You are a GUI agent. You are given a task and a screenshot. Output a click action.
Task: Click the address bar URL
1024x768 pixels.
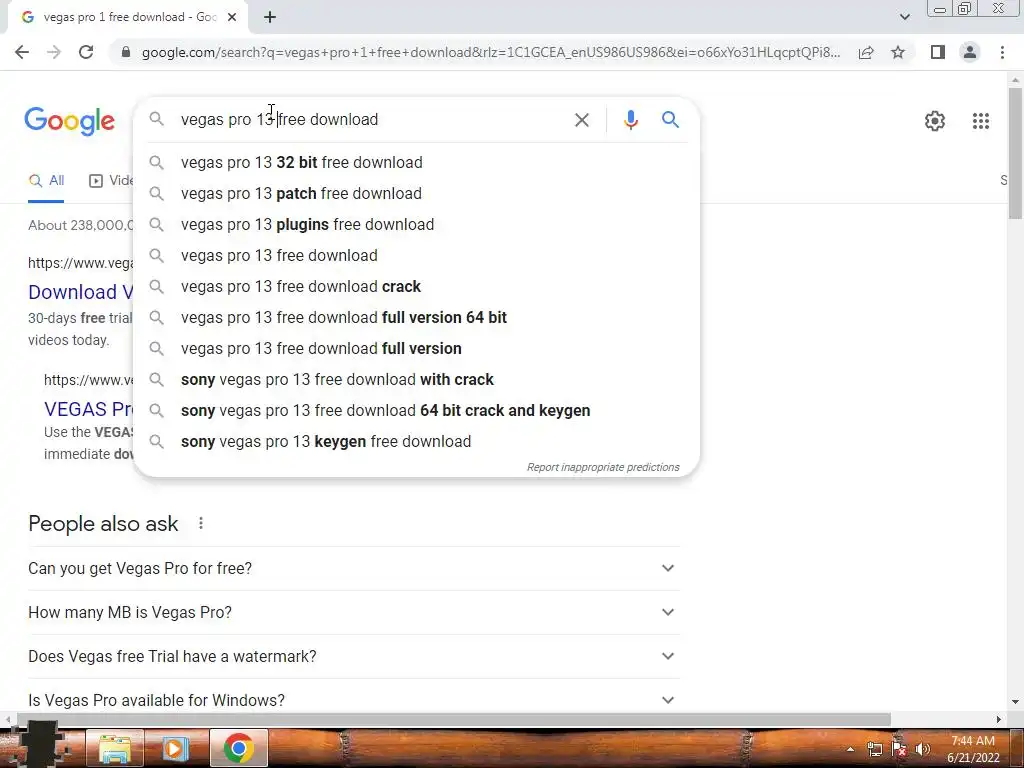click(x=490, y=52)
